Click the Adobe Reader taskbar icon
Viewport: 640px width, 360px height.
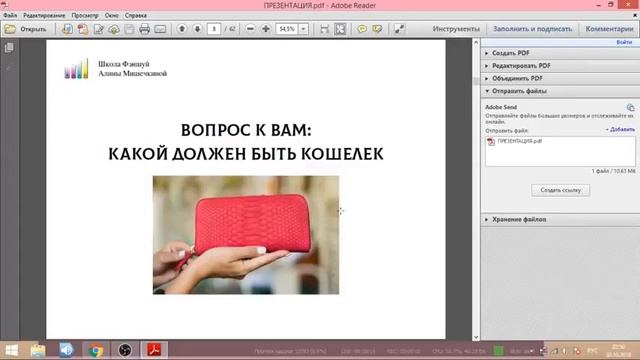pyautogui.click(x=154, y=350)
